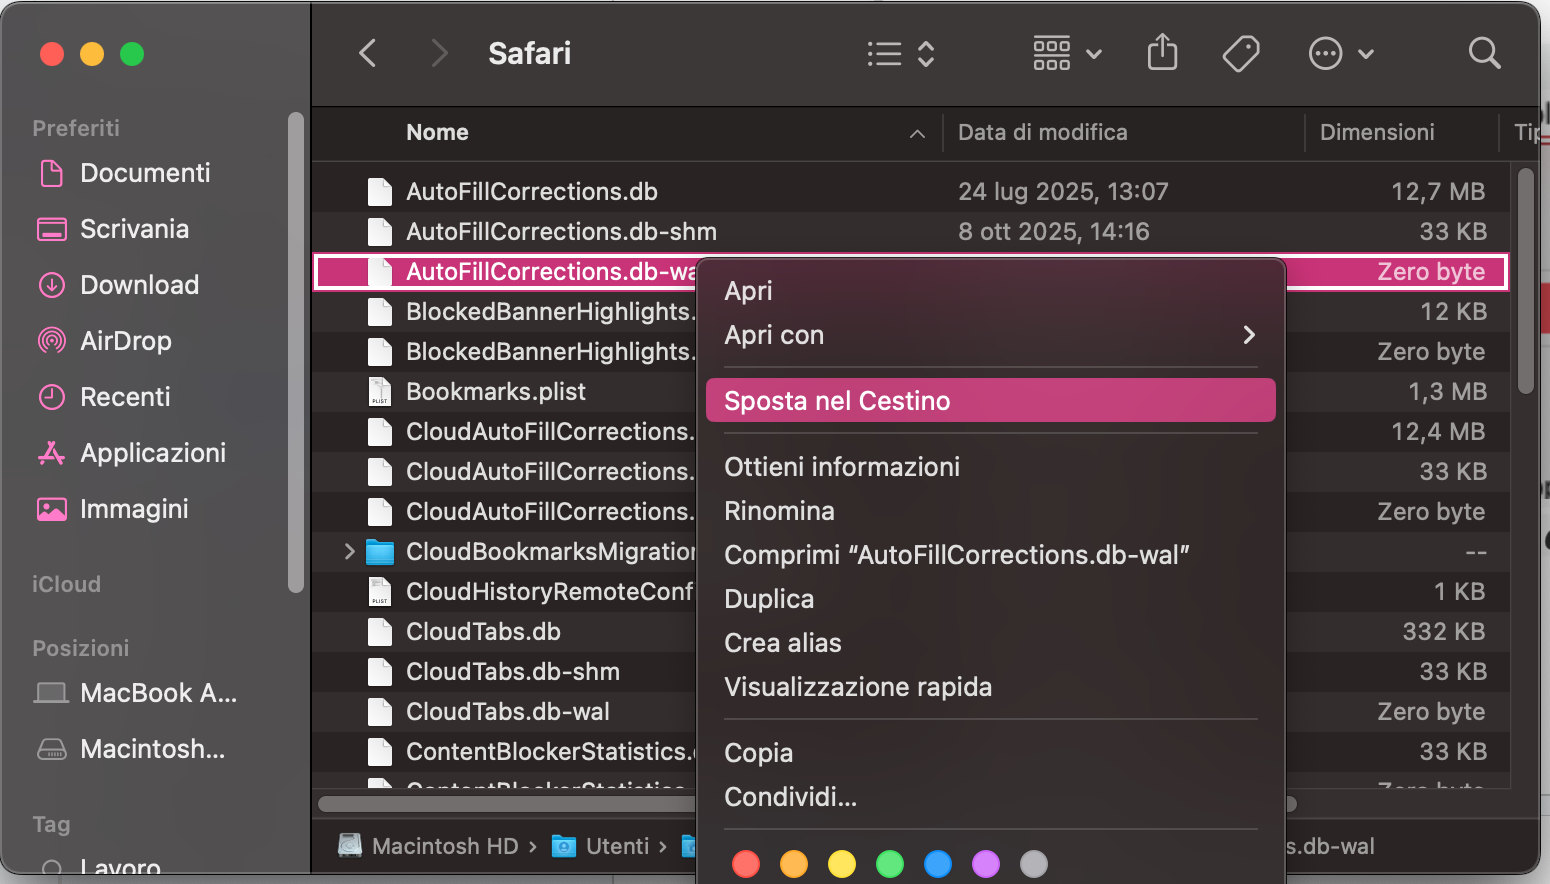
Task: Select the Bookmarks.plist file in the list
Action: click(495, 391)
